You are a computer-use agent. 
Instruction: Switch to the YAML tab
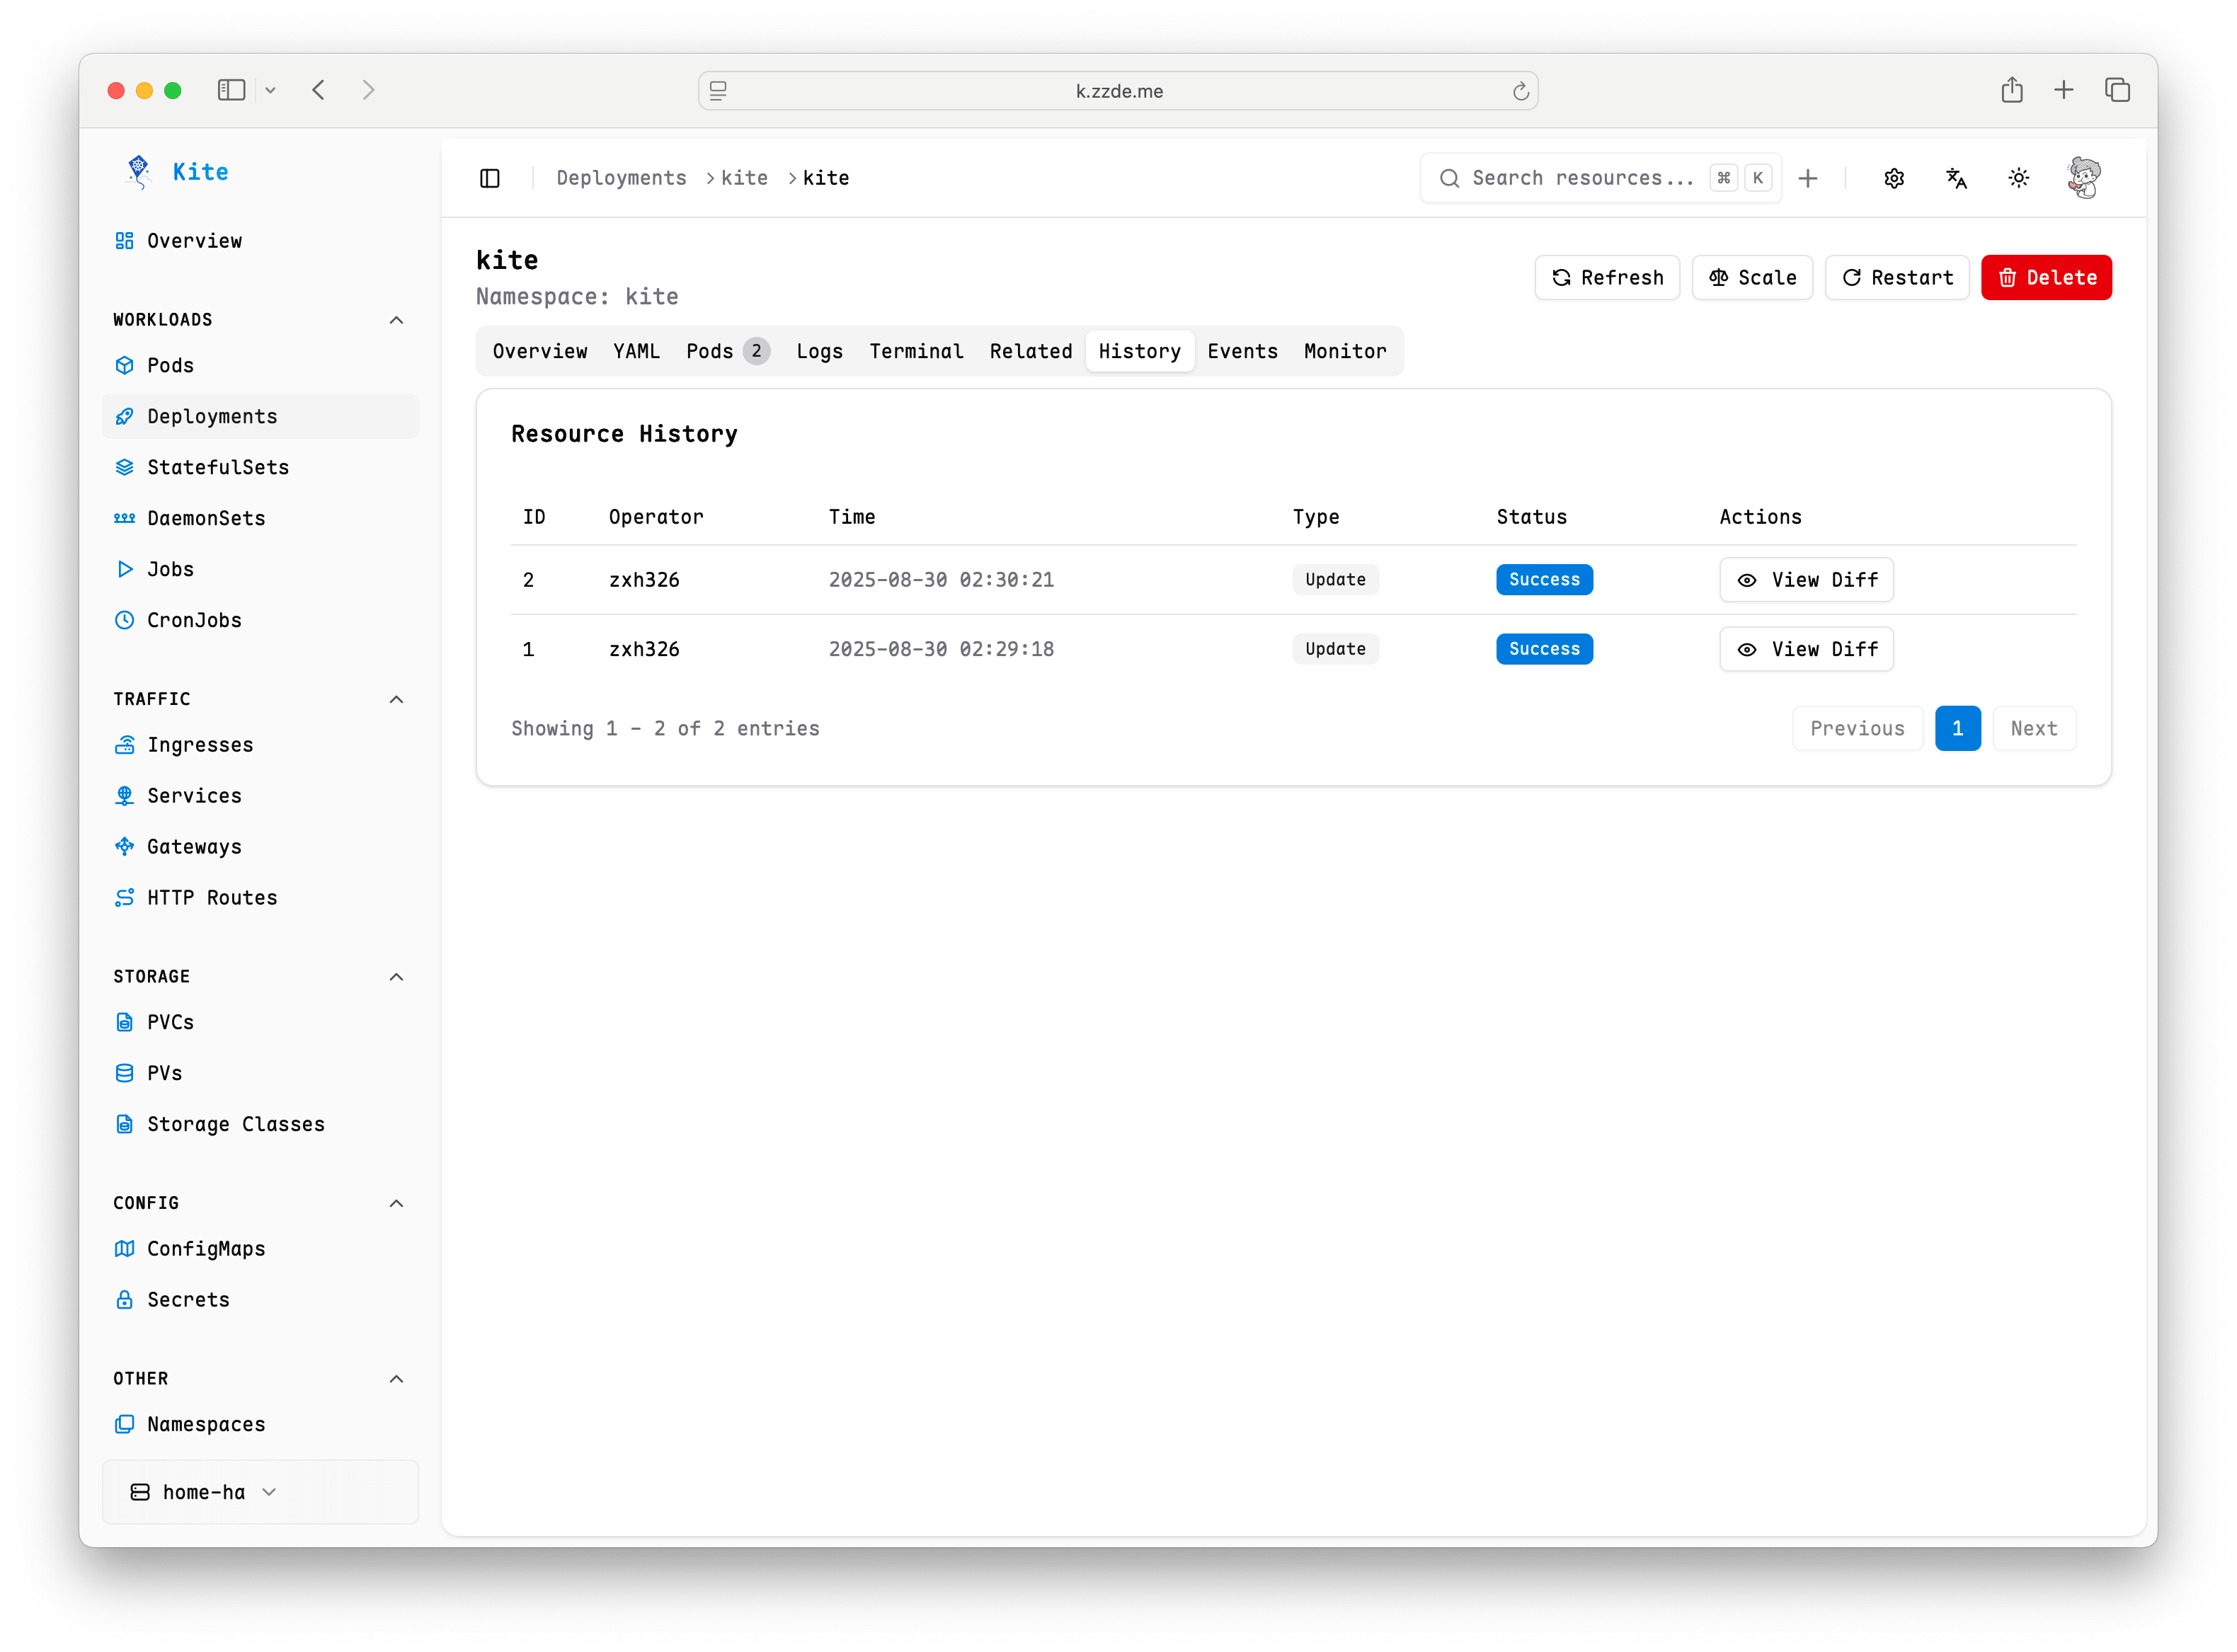tap(636, 351)
